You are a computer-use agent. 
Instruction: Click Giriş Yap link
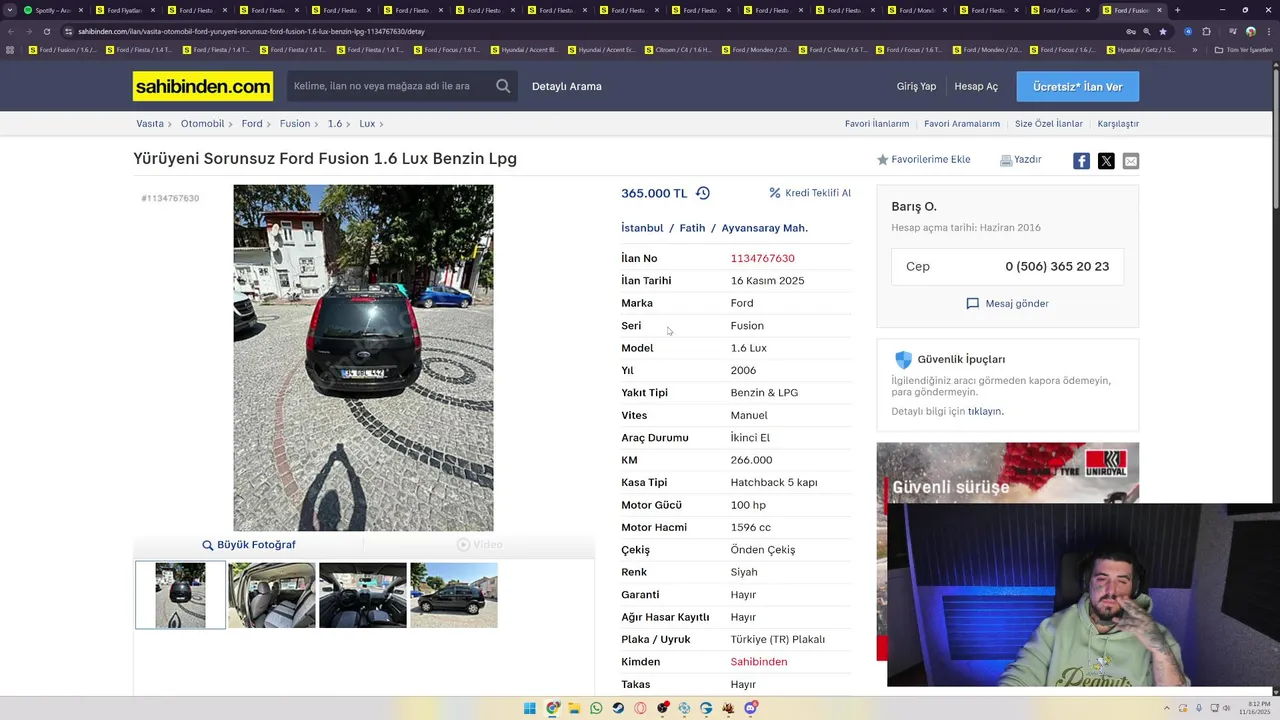pos(916,86)
